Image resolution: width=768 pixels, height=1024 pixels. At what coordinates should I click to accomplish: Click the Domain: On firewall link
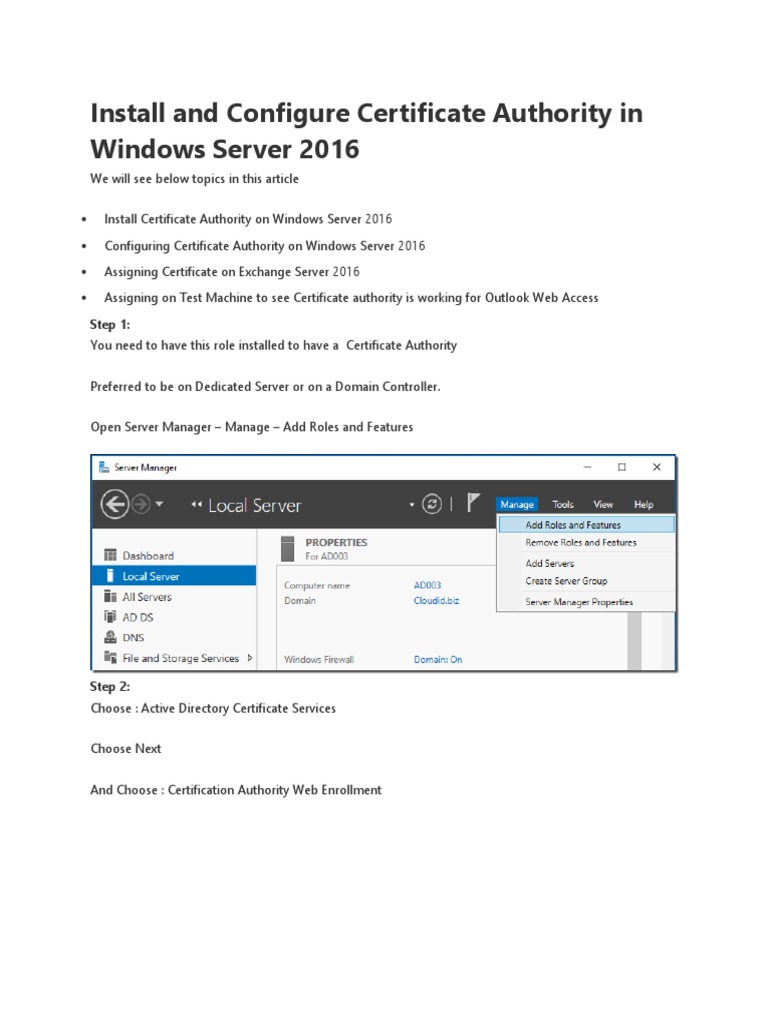click(438, 660)
